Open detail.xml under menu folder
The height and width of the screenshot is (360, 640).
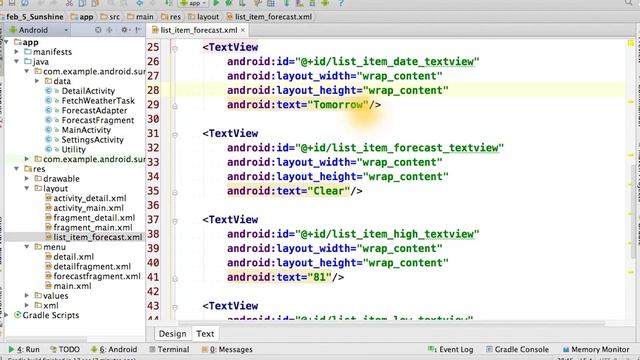pos(73,257)
